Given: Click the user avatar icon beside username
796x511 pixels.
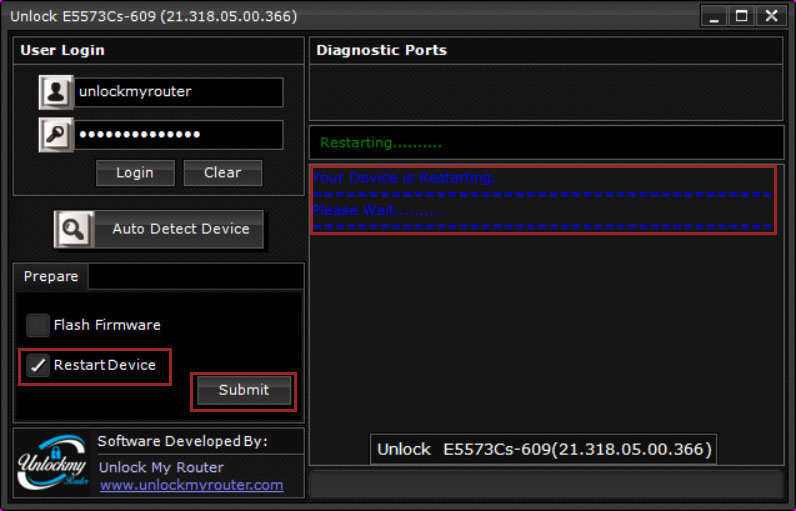Looking at the screenshot, I should (56, 92).
